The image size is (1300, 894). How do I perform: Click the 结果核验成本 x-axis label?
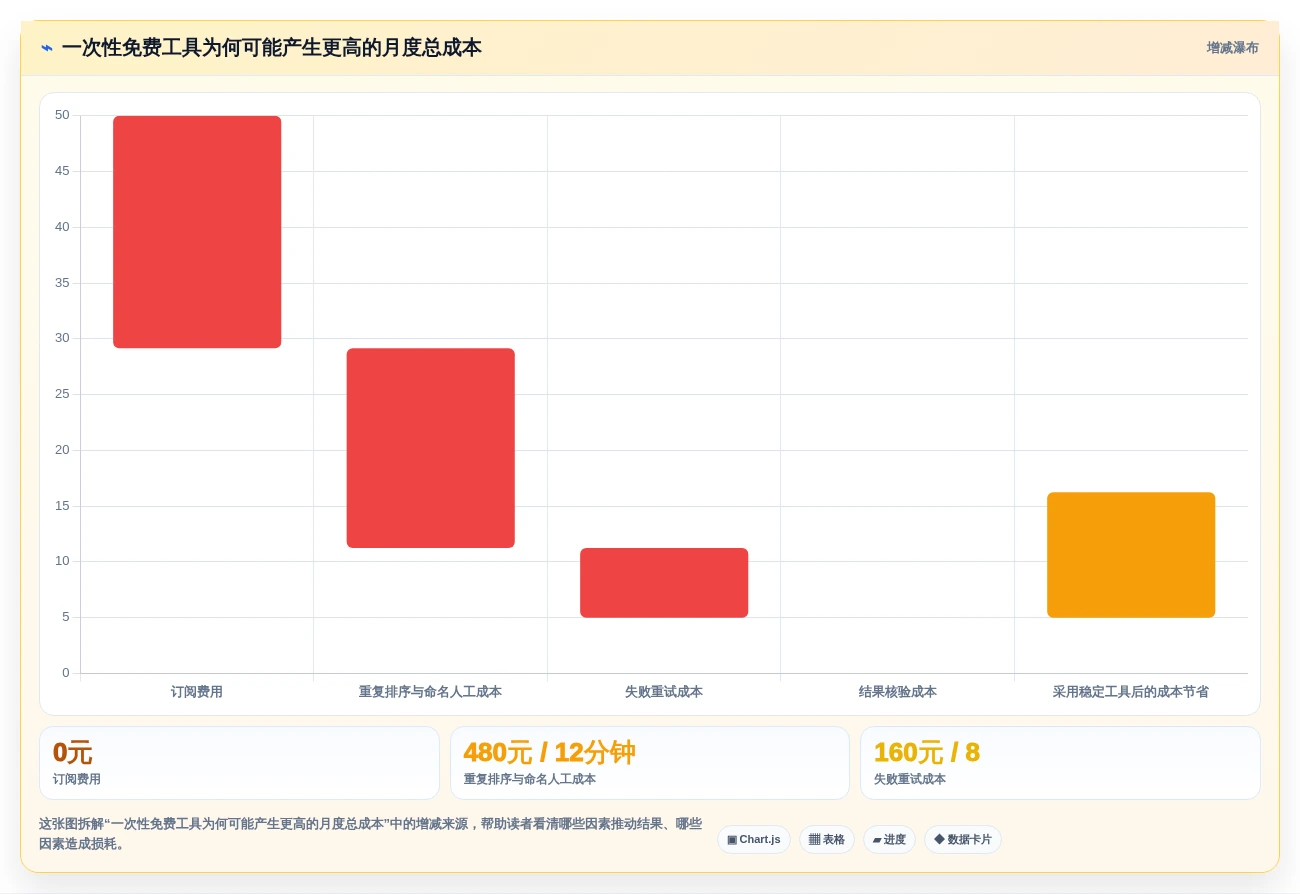(898, 692)
